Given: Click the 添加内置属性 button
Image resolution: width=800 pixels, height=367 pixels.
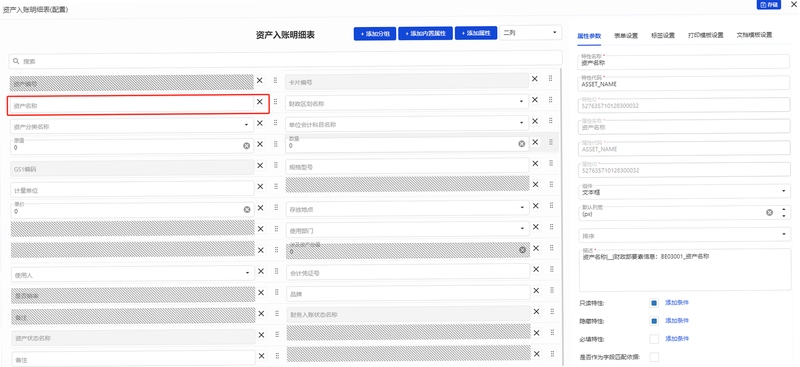Looking at the screenshot, I should [x=426, y=34].
